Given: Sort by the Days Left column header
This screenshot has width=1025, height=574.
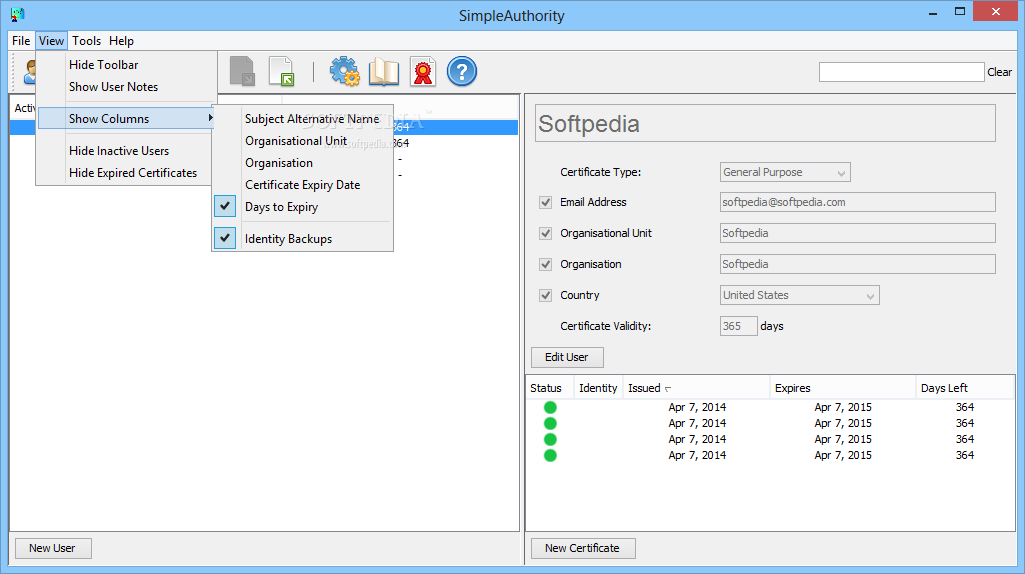Looking at the screenshot, I should coord(965,388).
